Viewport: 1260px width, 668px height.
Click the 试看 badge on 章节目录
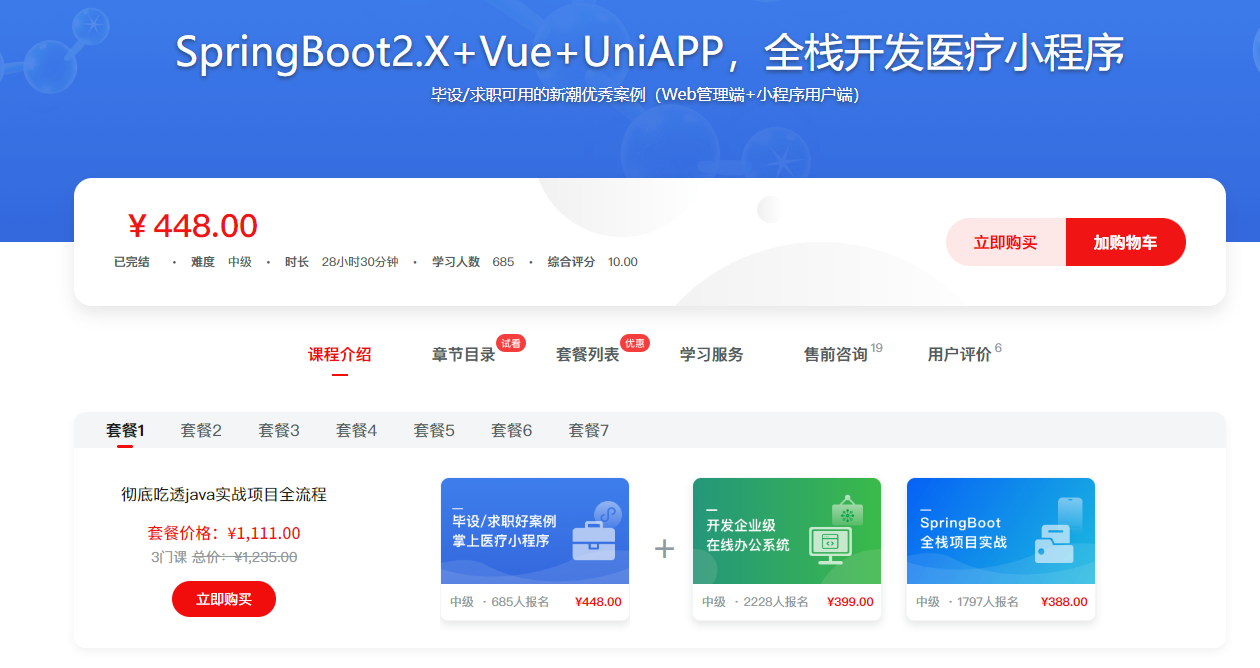pyautogui.click(x=511, y=343)
